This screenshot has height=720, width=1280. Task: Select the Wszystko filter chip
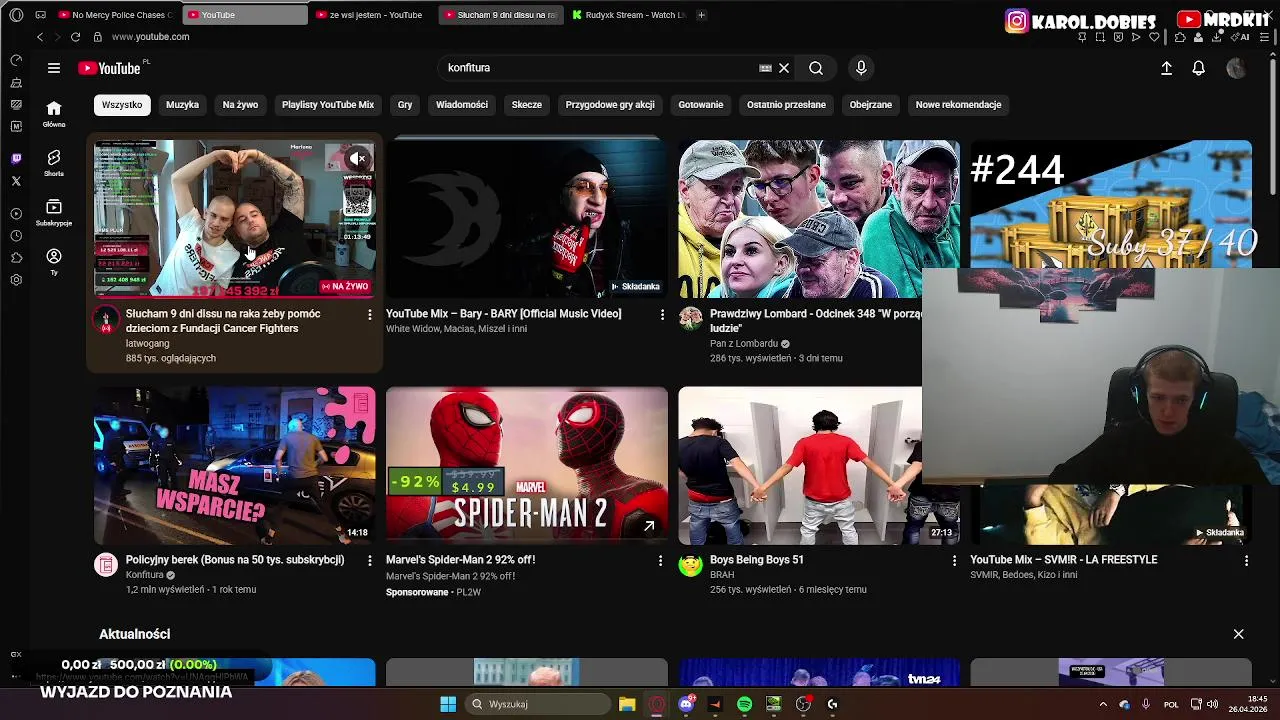[122, 104]
